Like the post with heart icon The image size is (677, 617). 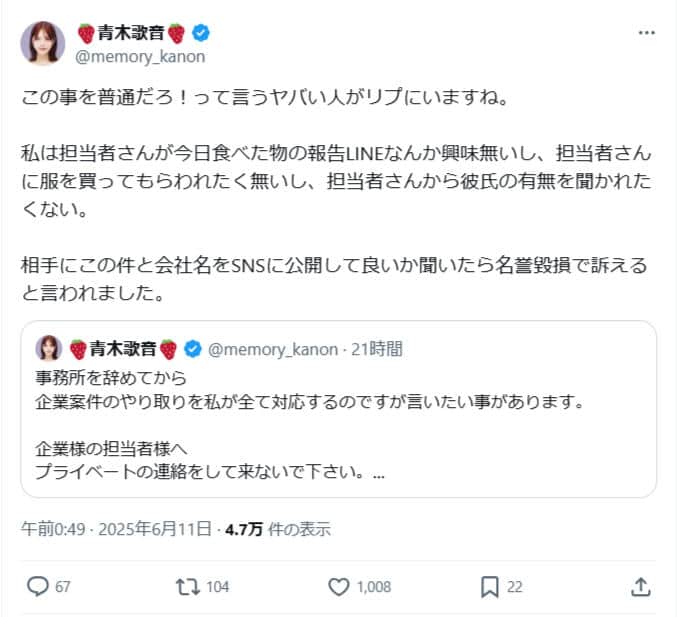339,587
